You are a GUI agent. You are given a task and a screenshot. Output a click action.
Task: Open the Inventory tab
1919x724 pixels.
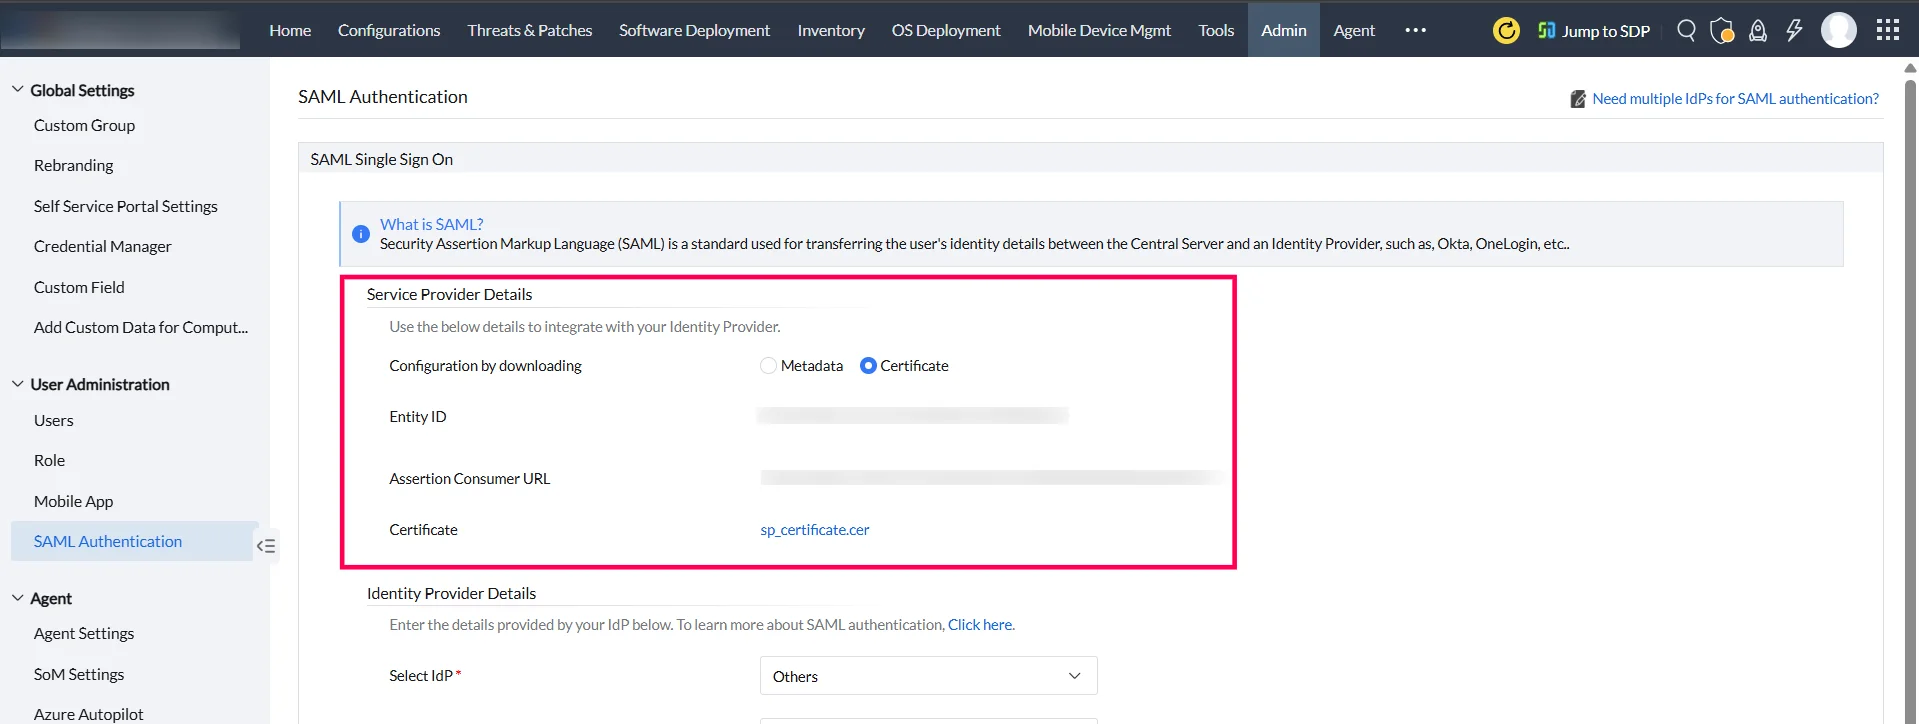[831, 30]
